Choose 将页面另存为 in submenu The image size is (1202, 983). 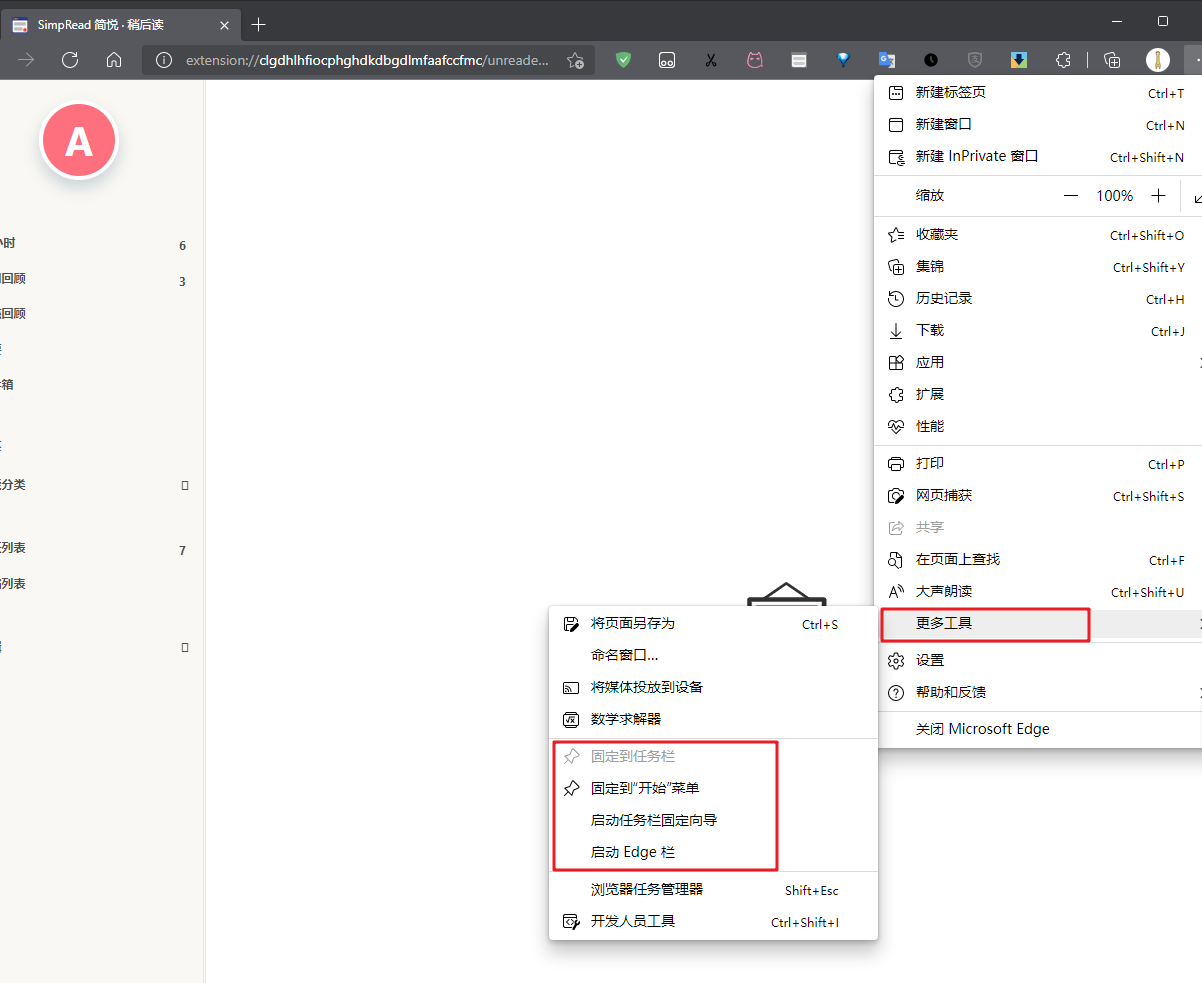pos(713,624)
